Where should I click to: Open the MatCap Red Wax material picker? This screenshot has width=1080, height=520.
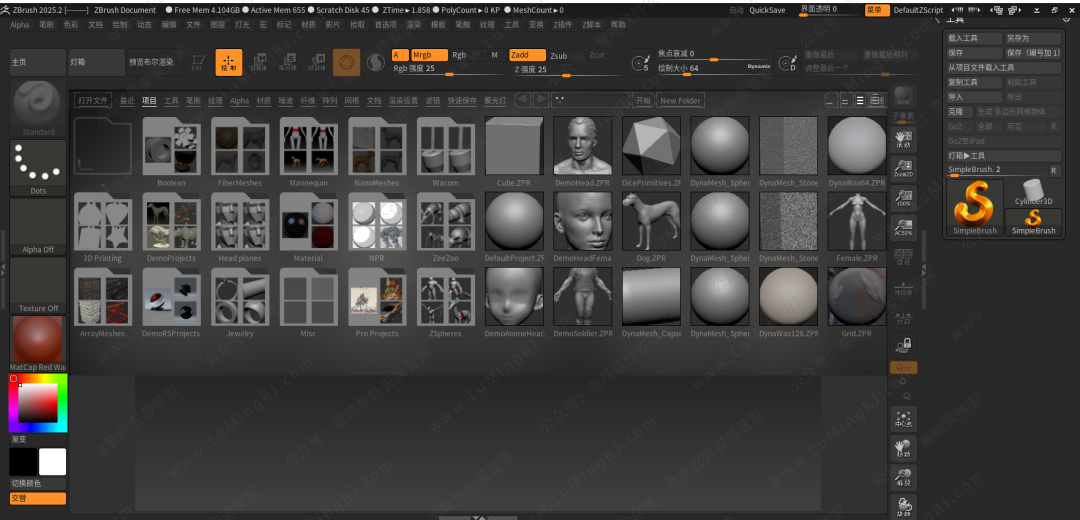(x=38, y=341)
